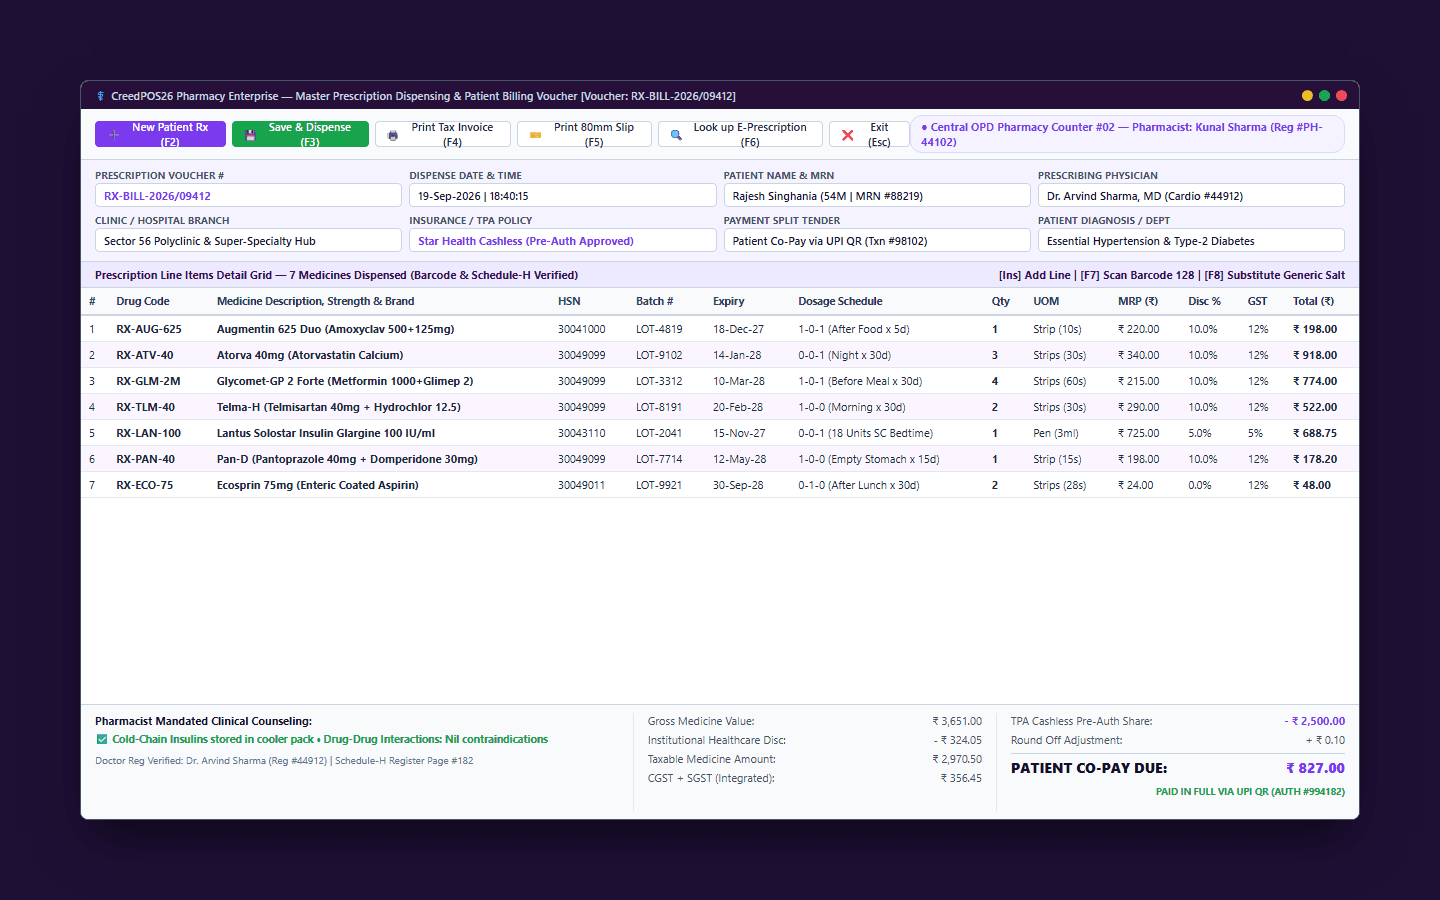Select the Glycomet-GP 2 Forte description cell
Screen dimensions: 1440x900
pos(345,381)
